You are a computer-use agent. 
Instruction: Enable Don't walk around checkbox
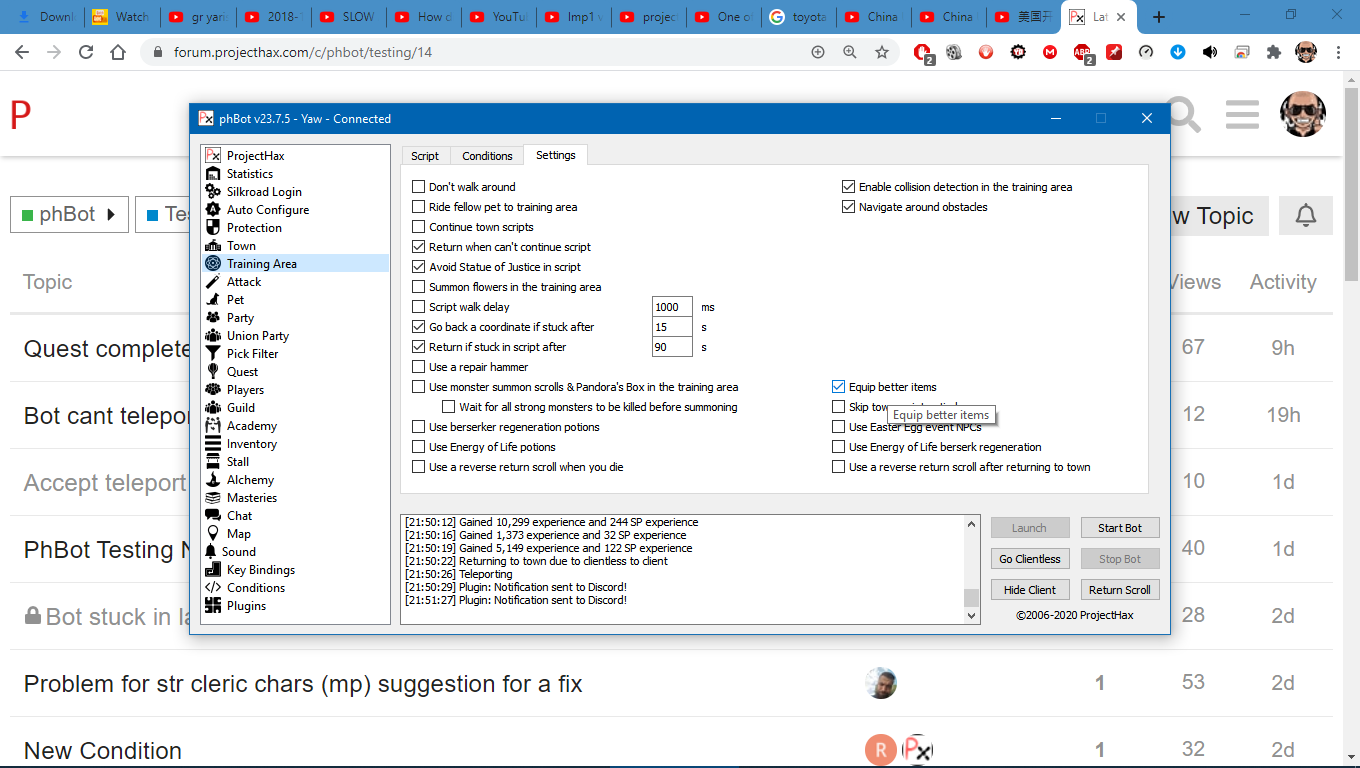tap(419, 187)
